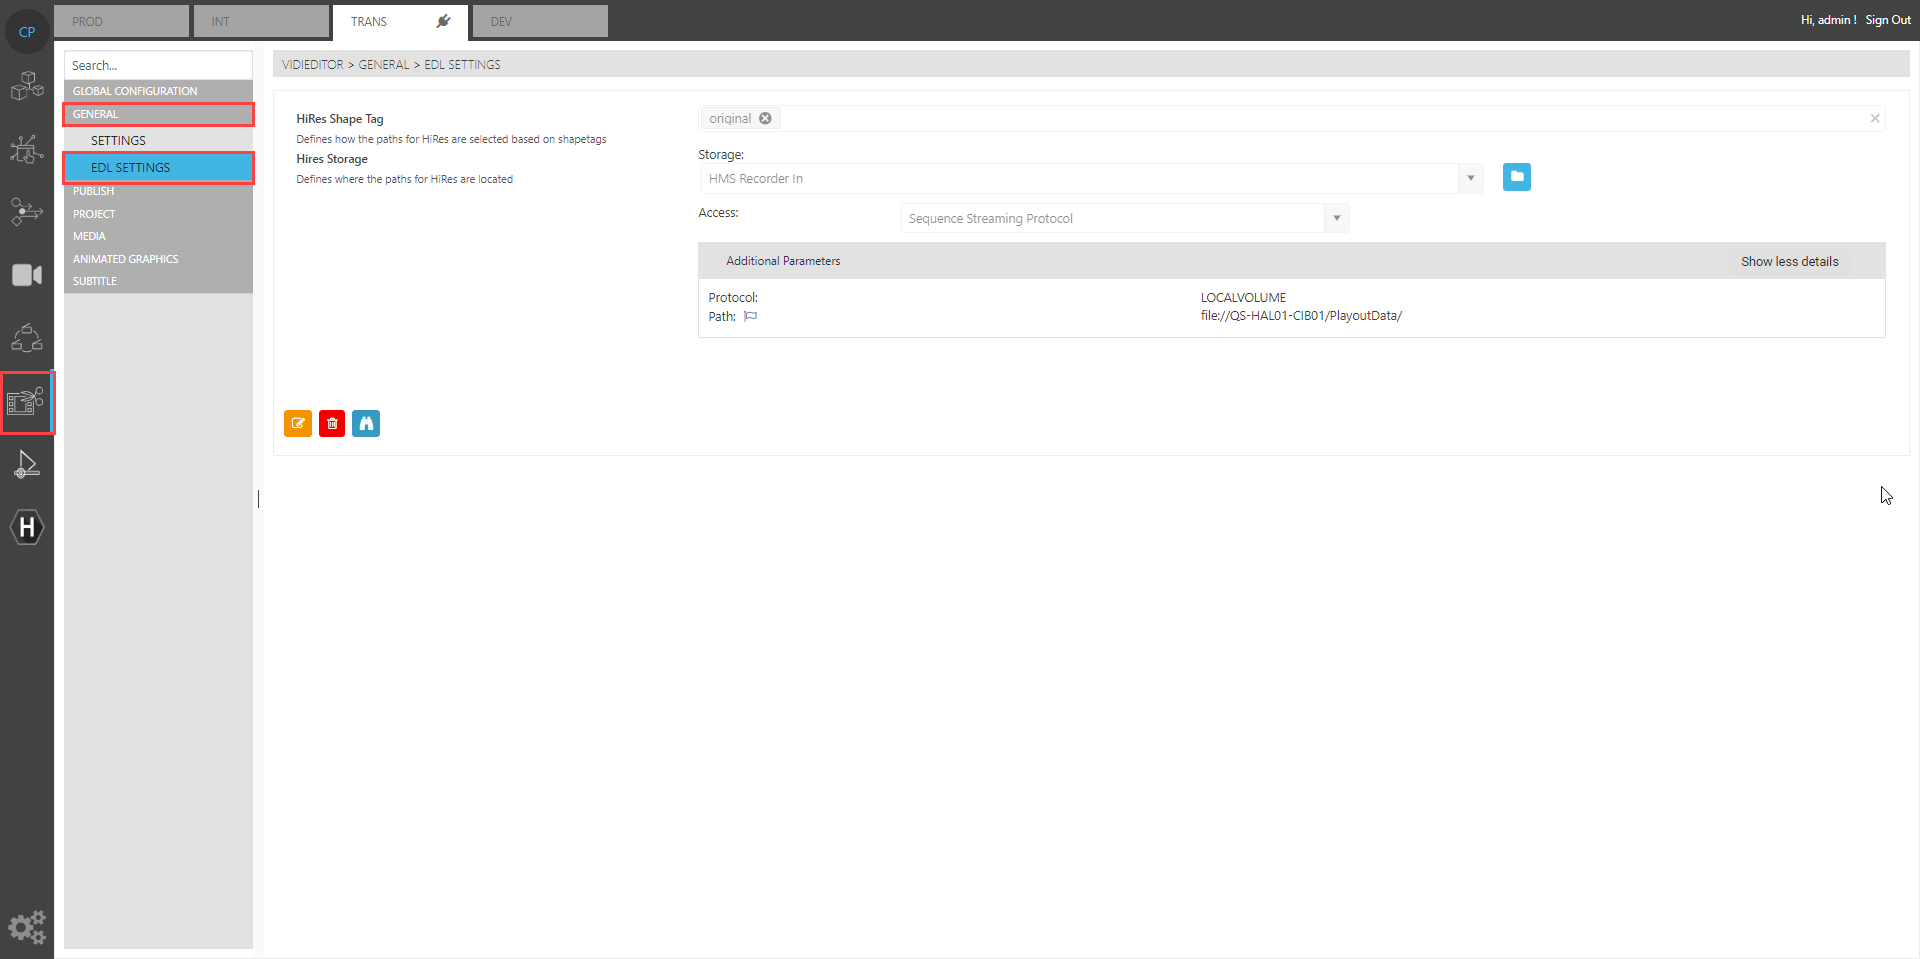Collapse details with Show less details
The height and width of the screenshot is (959, 1920).
1789,262
